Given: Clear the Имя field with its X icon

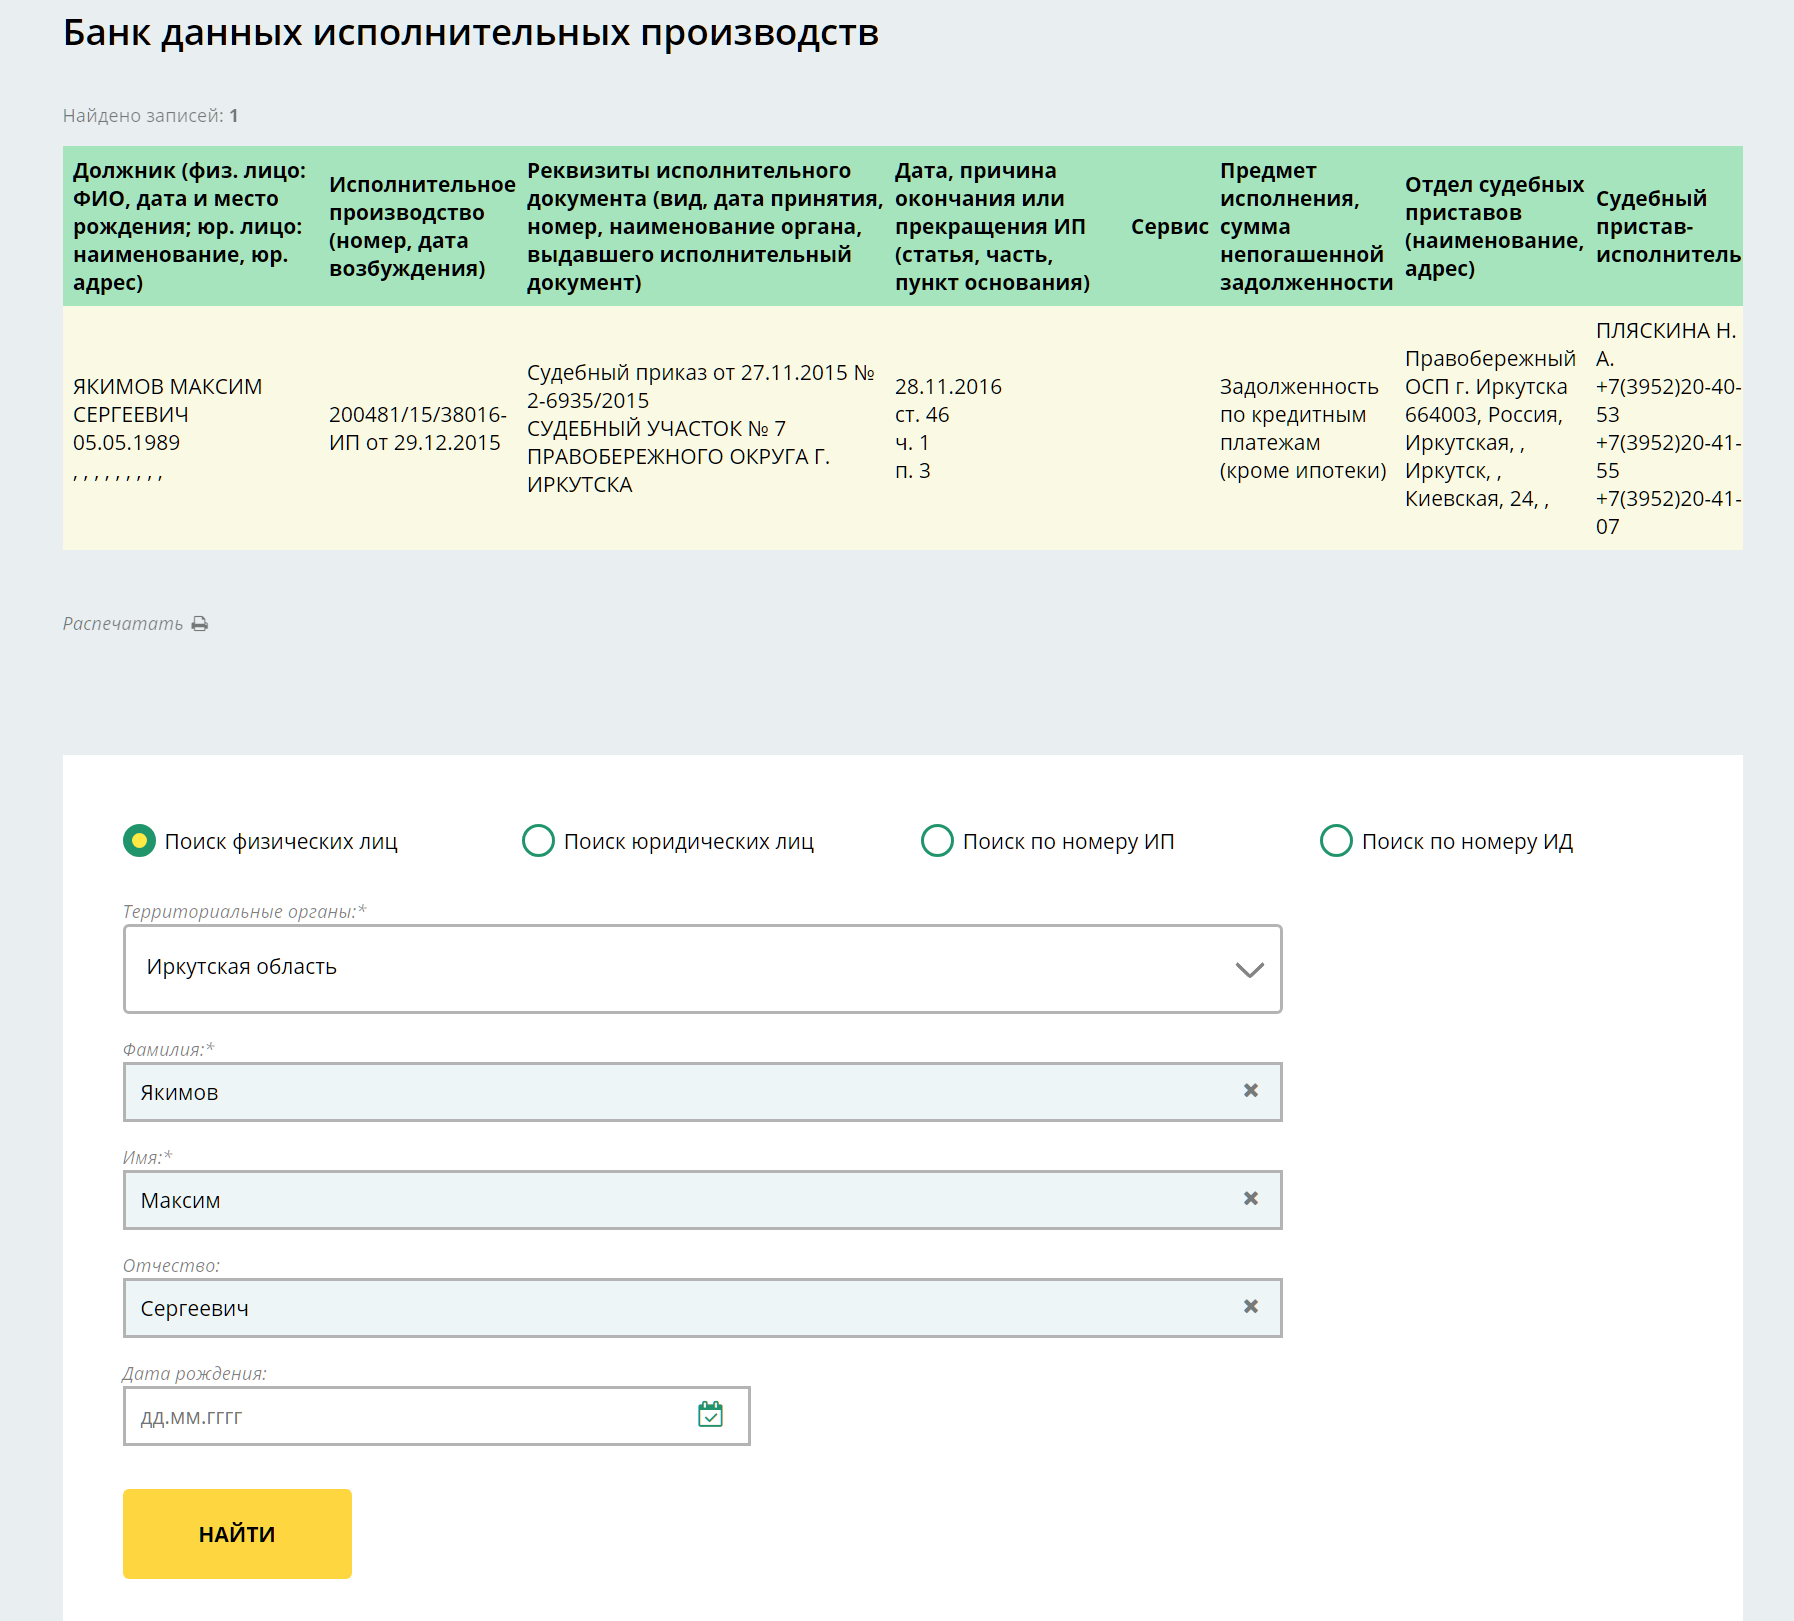Looking at the screenshot, I should (1250, 1199).
